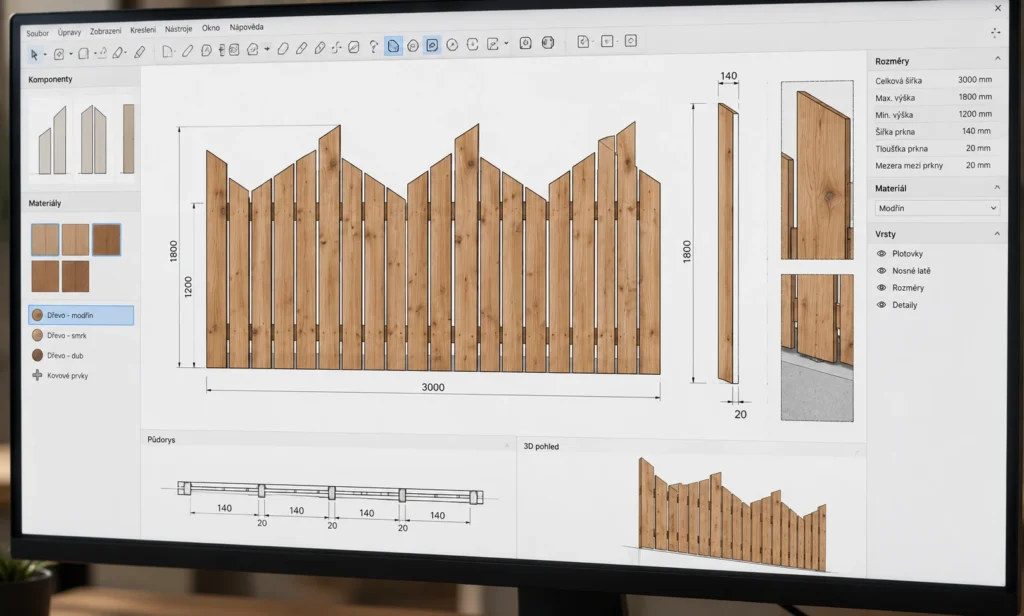This screenshot has height=616, width=1024.
Task: Edit Max. výška value 1800 mm
Action: tap(974, 97)
